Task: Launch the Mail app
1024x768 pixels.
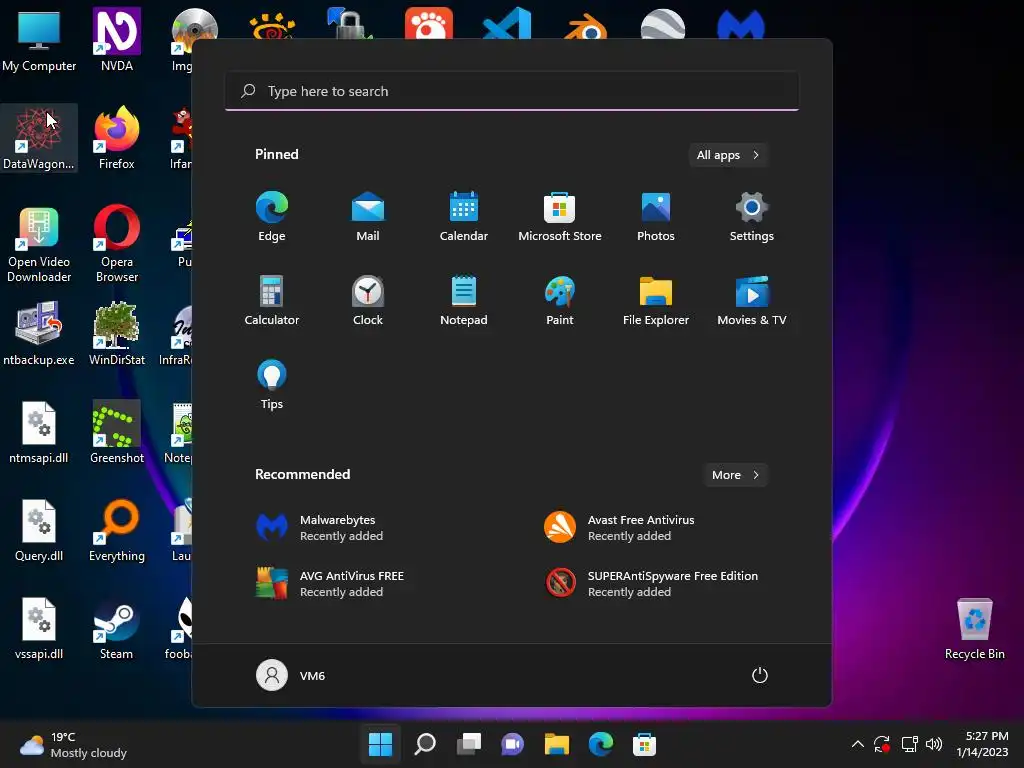Action: click(x=368, y=217)
